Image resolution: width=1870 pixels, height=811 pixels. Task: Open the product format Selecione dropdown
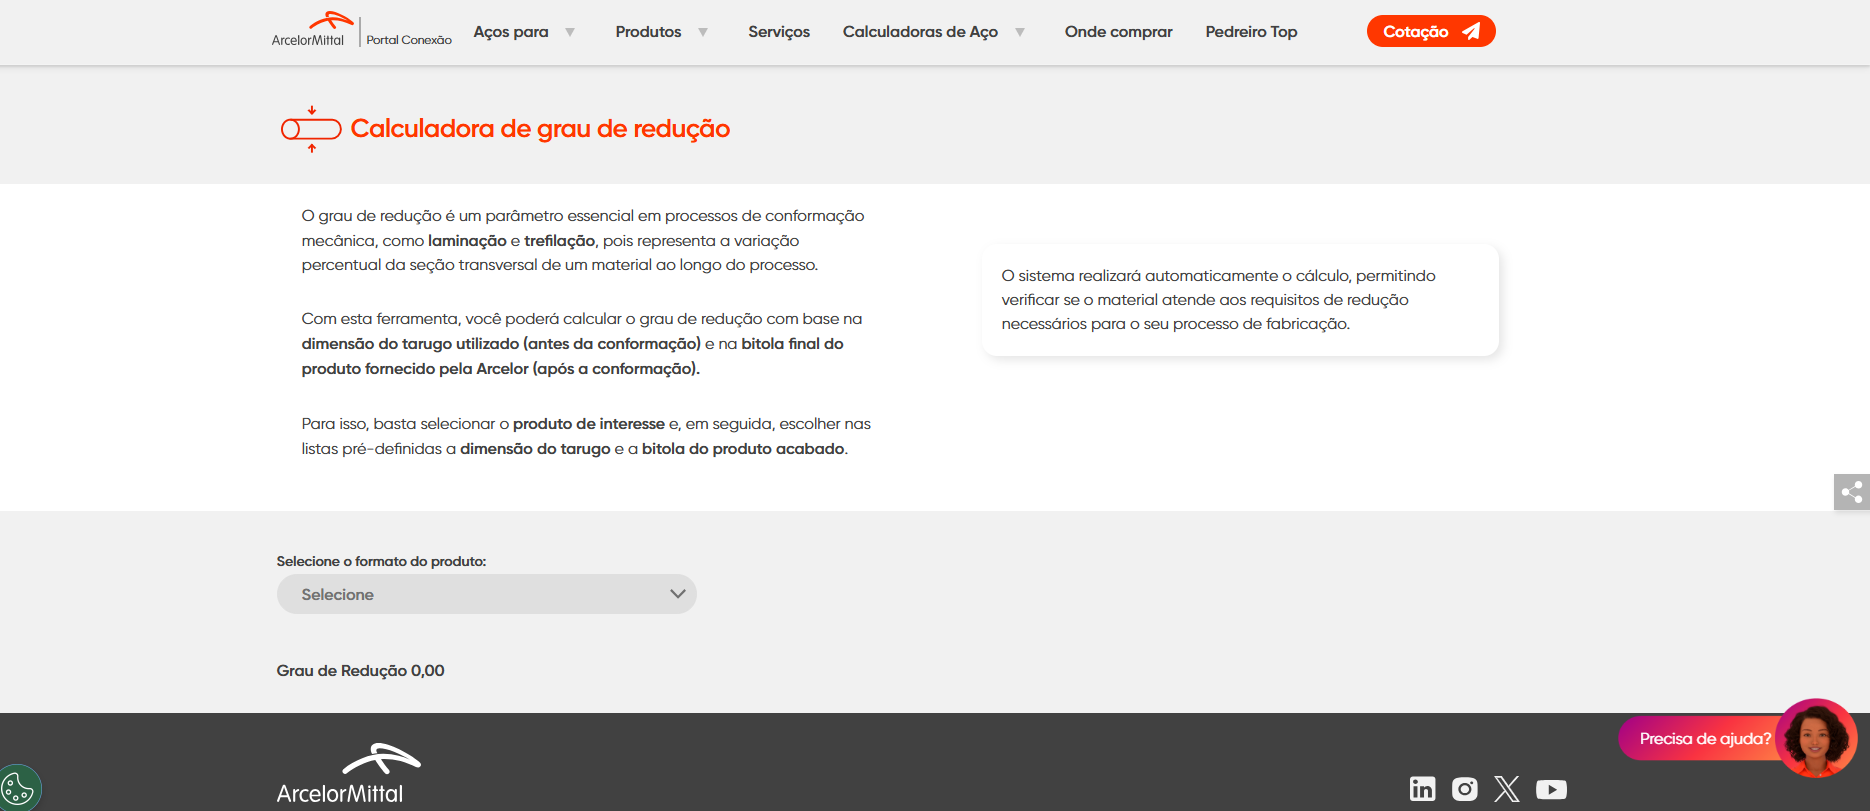tap(486, 594)
